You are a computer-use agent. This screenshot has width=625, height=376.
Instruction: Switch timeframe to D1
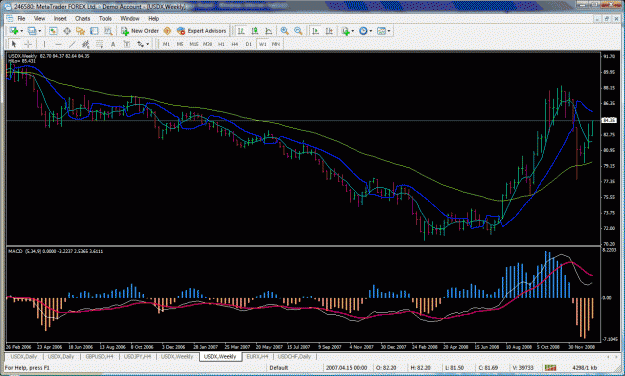pos(249,44)
